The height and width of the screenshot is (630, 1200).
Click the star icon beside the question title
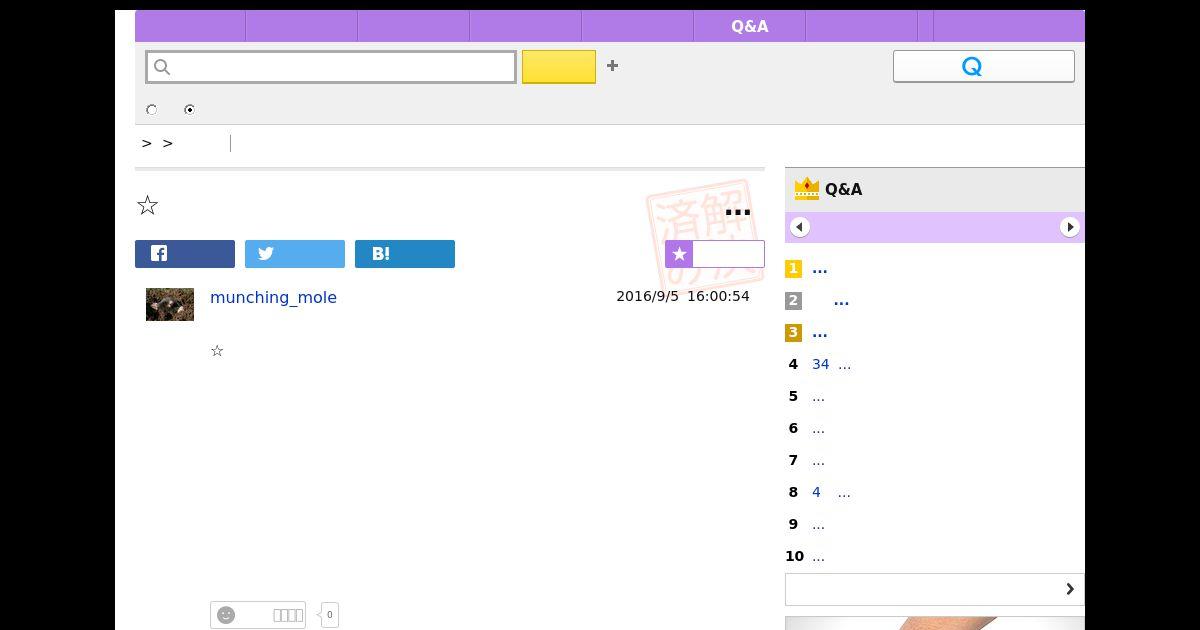tap(147, 205)
